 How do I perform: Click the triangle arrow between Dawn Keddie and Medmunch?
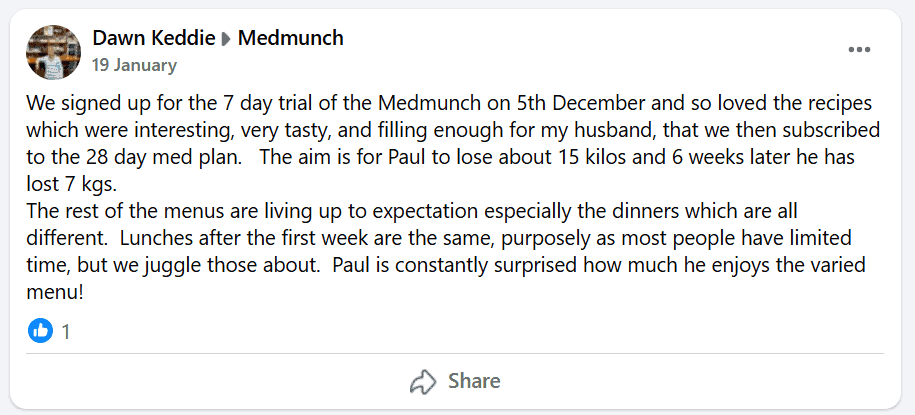226,40
